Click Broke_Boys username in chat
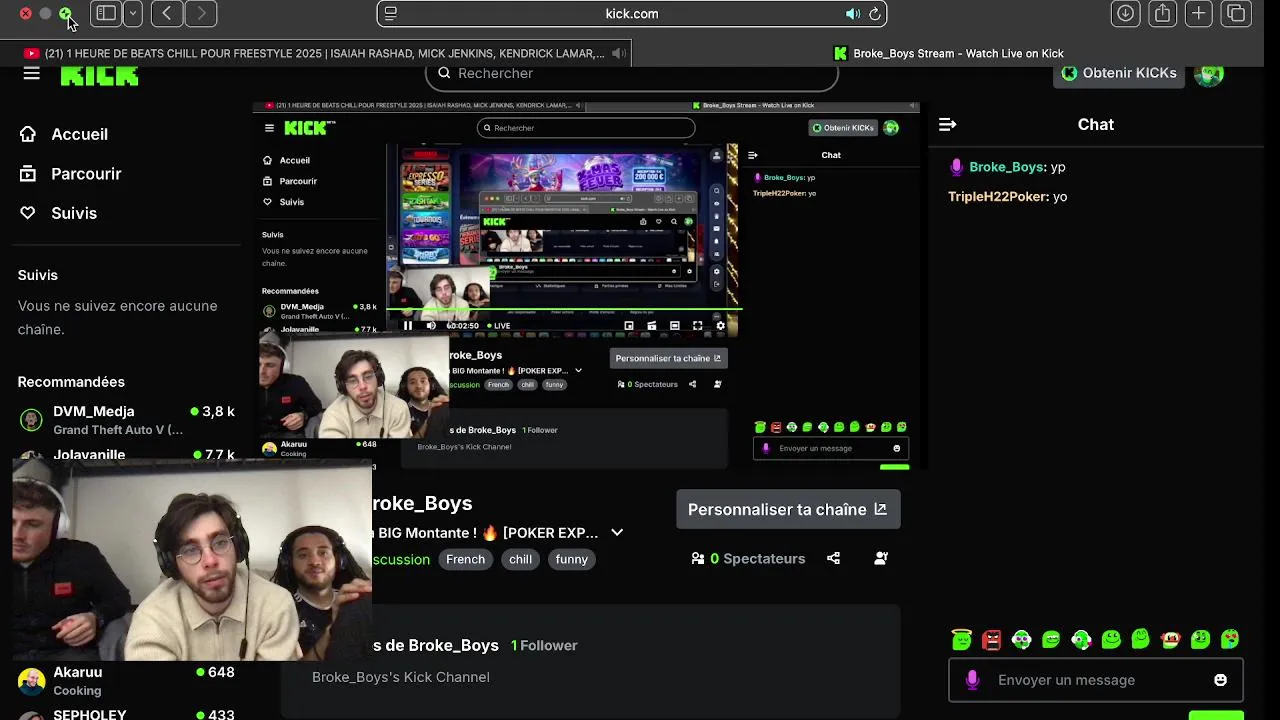The width and height of the screenshot is (1280, 720). [x=1007, y=167]
